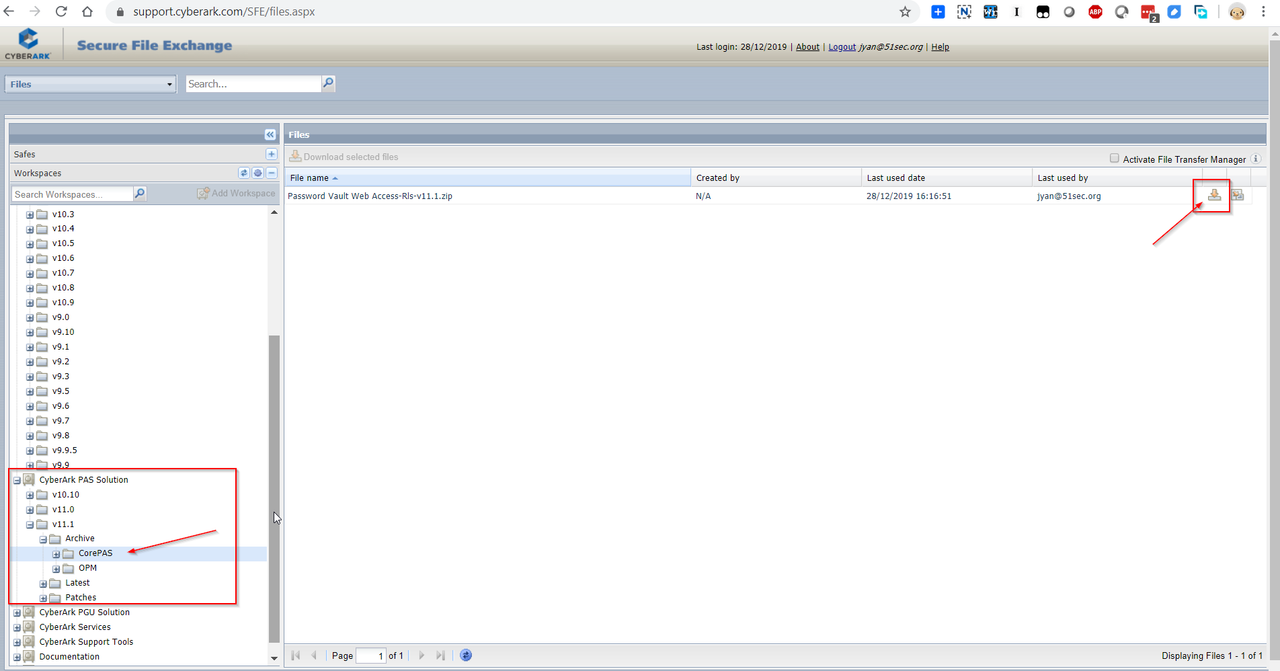Click the Logout link
The height and width of the screenshot is (671, 1280).
point(842,47)
